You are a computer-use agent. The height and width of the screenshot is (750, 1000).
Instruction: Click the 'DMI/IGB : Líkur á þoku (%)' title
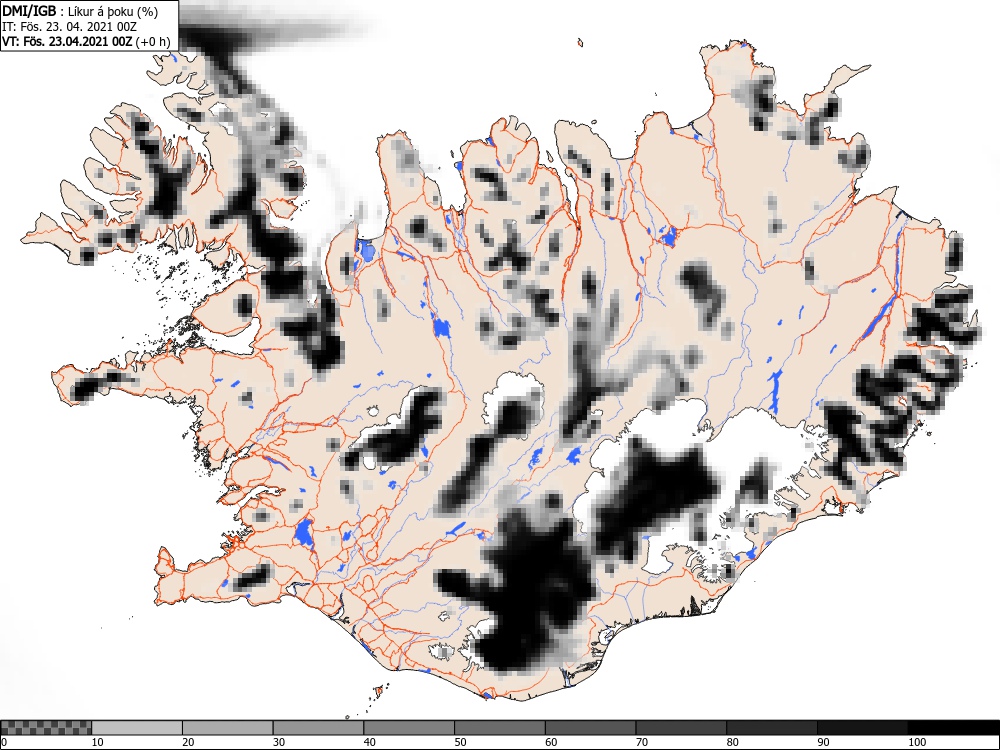click(80, 11)
